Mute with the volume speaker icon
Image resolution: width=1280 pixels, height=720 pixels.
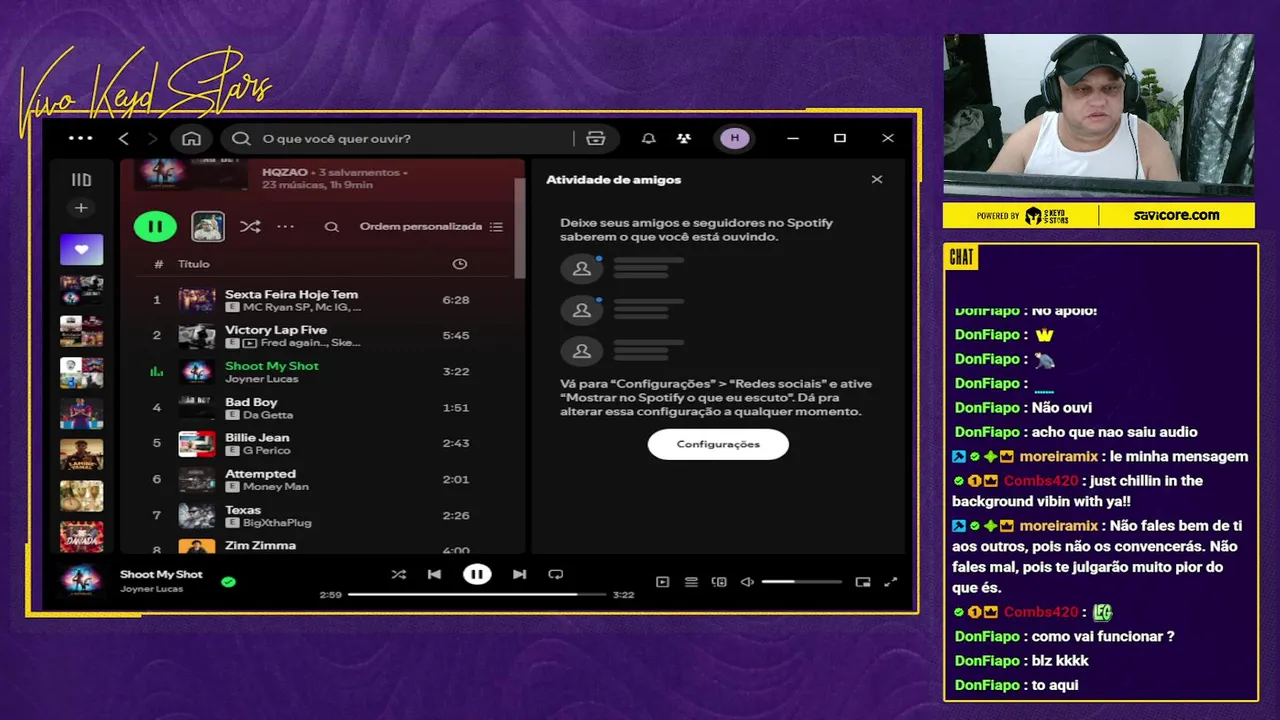click(747, 582)
